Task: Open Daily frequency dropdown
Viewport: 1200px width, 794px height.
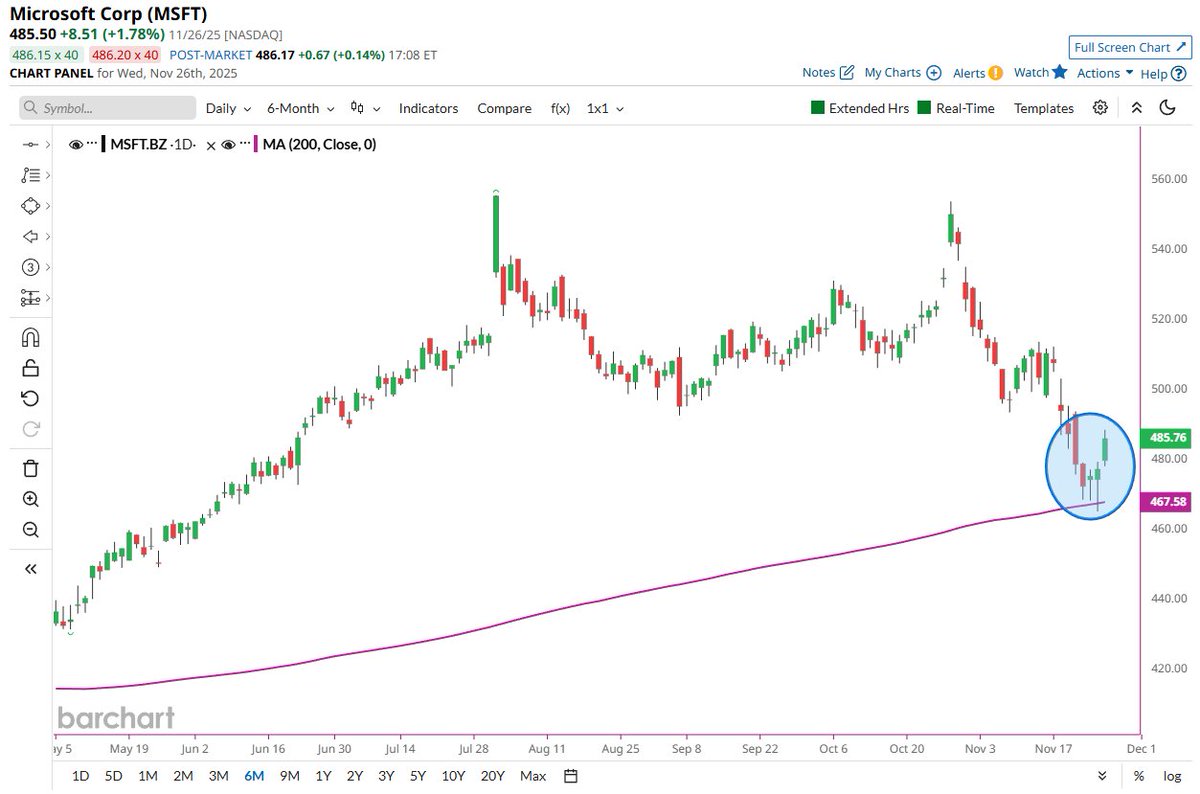Action: click(x=228, y=108)
